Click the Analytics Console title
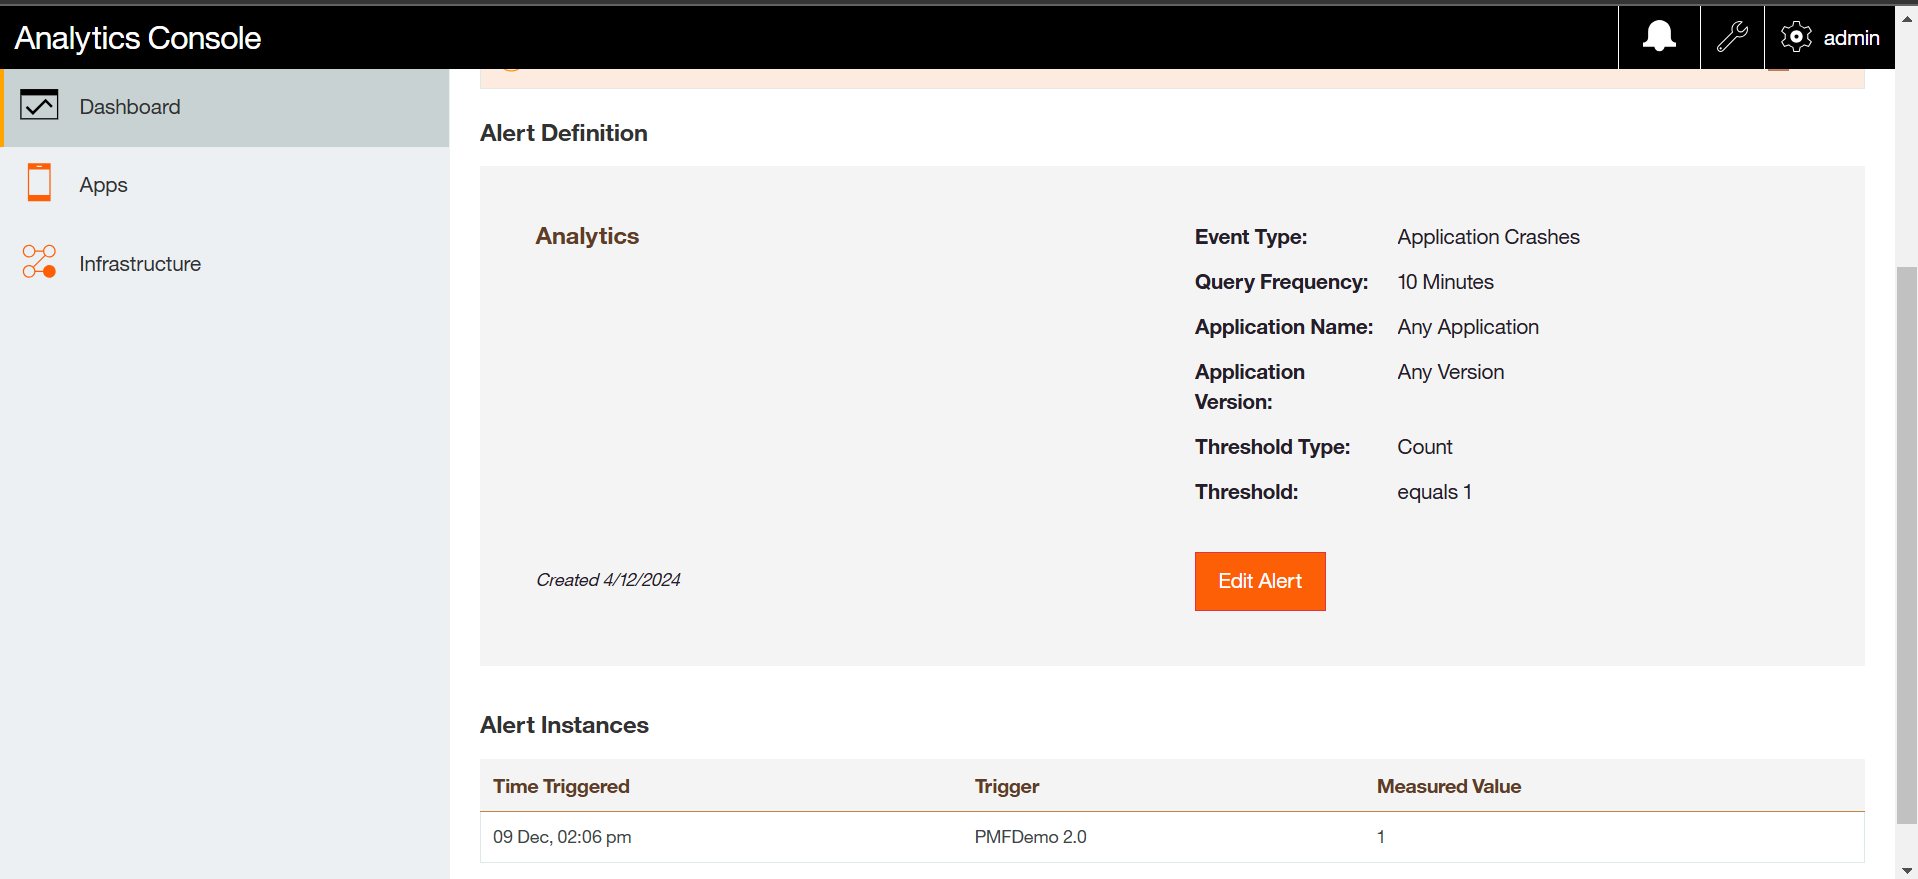 (x=138, y=38)
